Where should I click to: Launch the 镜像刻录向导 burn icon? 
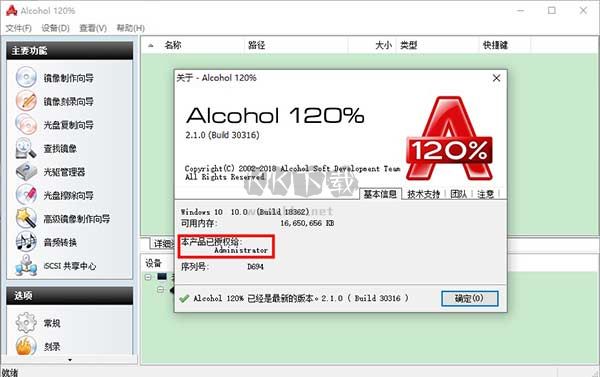point(26,101)
